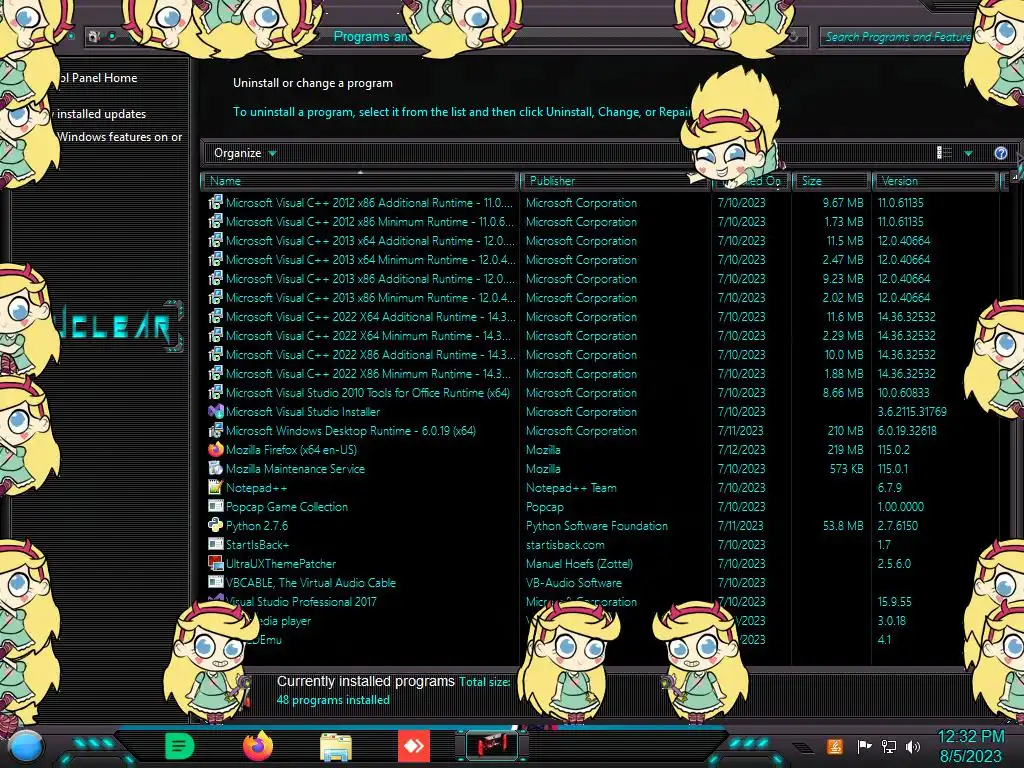Select Microsoft Visual C++ 2013 x64 Minimum Runtime

[370, 259]
